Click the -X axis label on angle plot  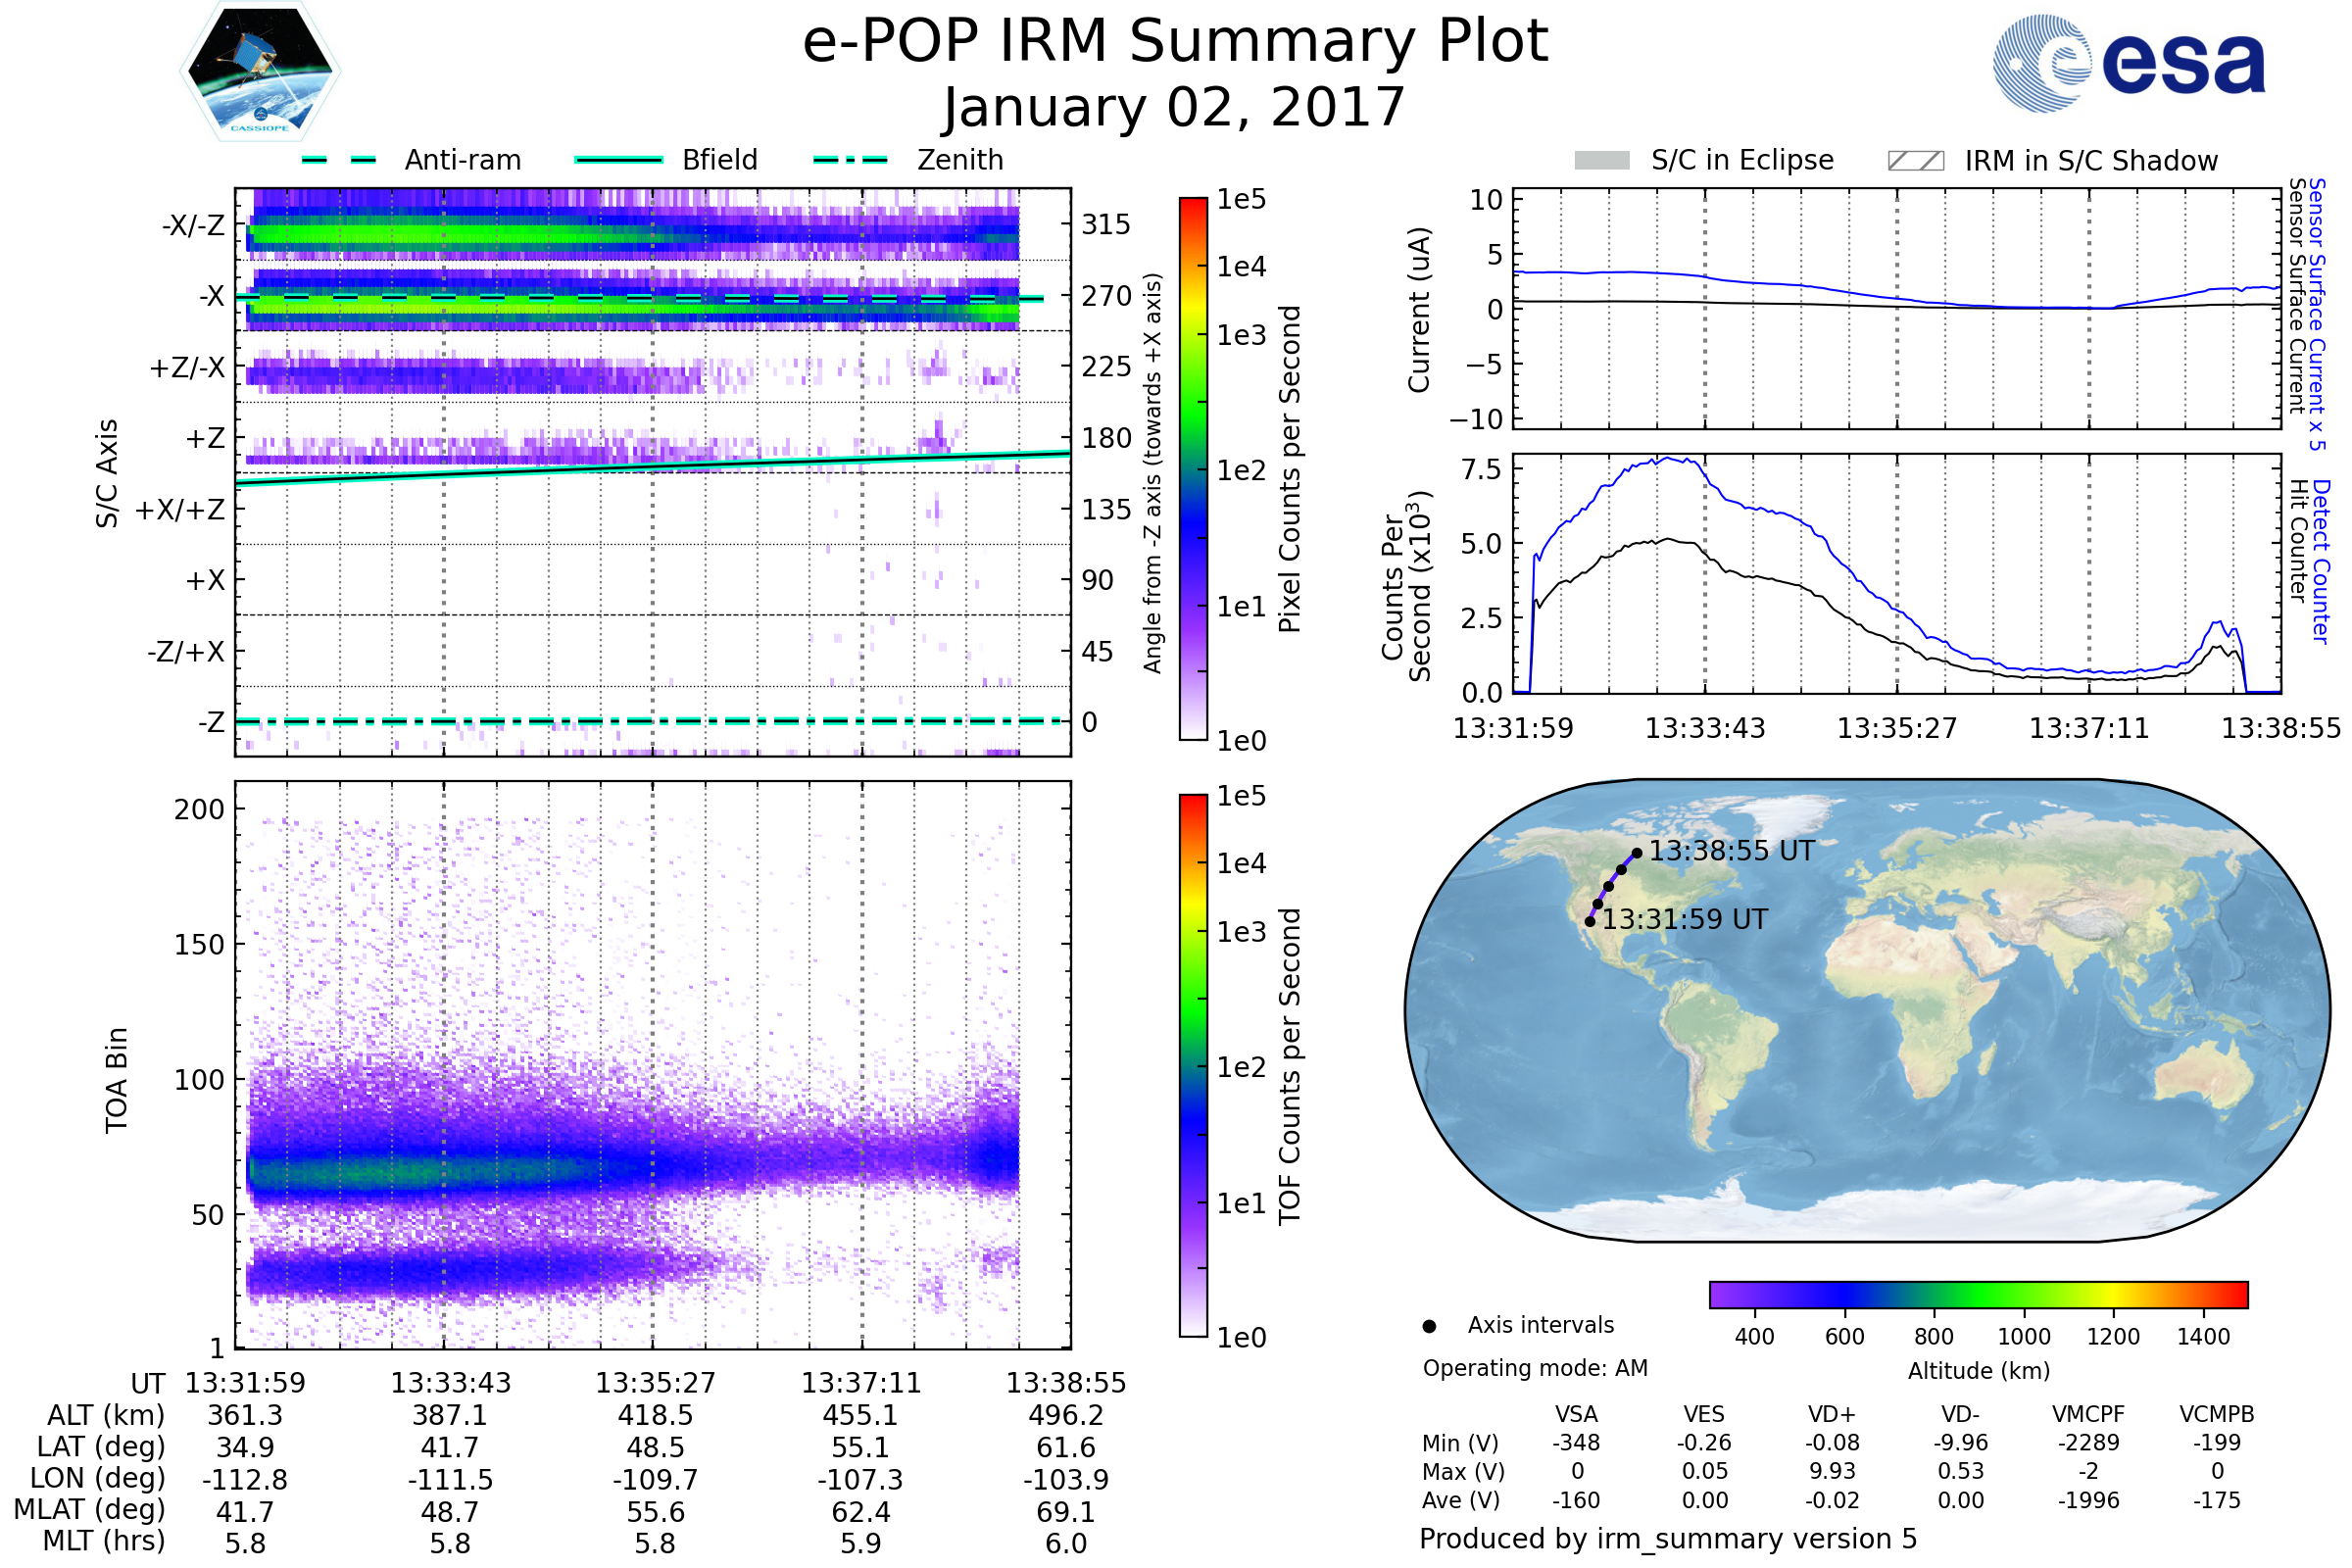(211, 296)
